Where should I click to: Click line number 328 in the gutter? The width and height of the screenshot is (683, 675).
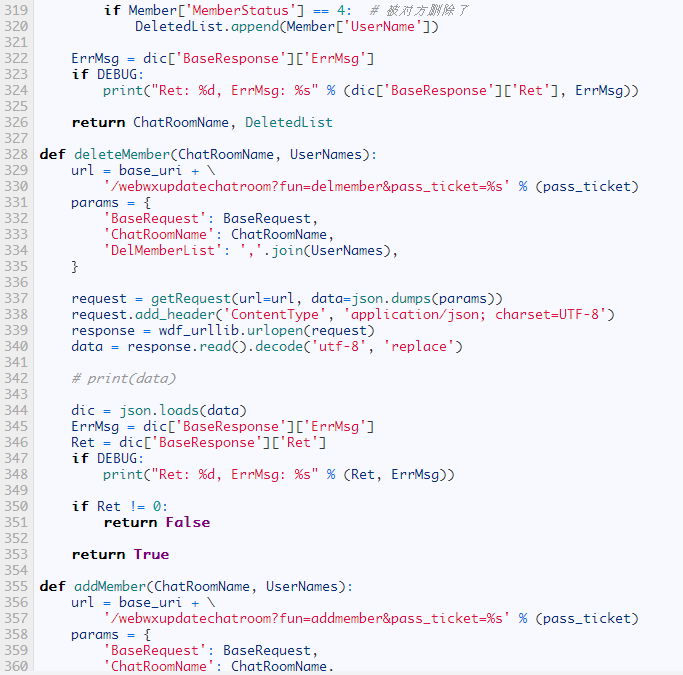[x=16, y=155]
